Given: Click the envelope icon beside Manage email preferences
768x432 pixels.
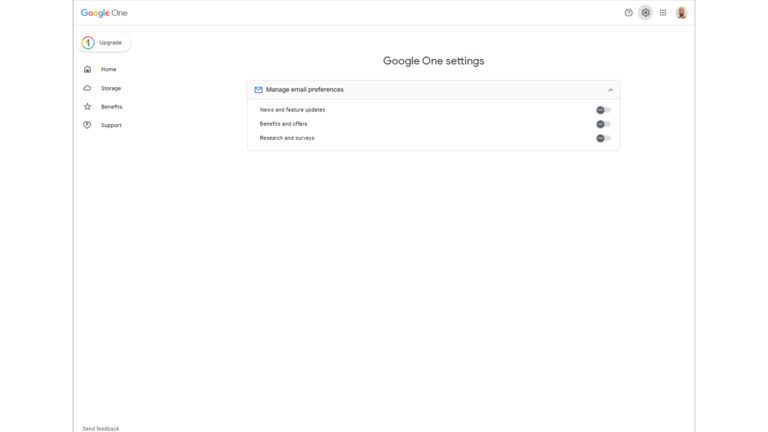Looking at the screenshot, I should click(x=258, y=90).
